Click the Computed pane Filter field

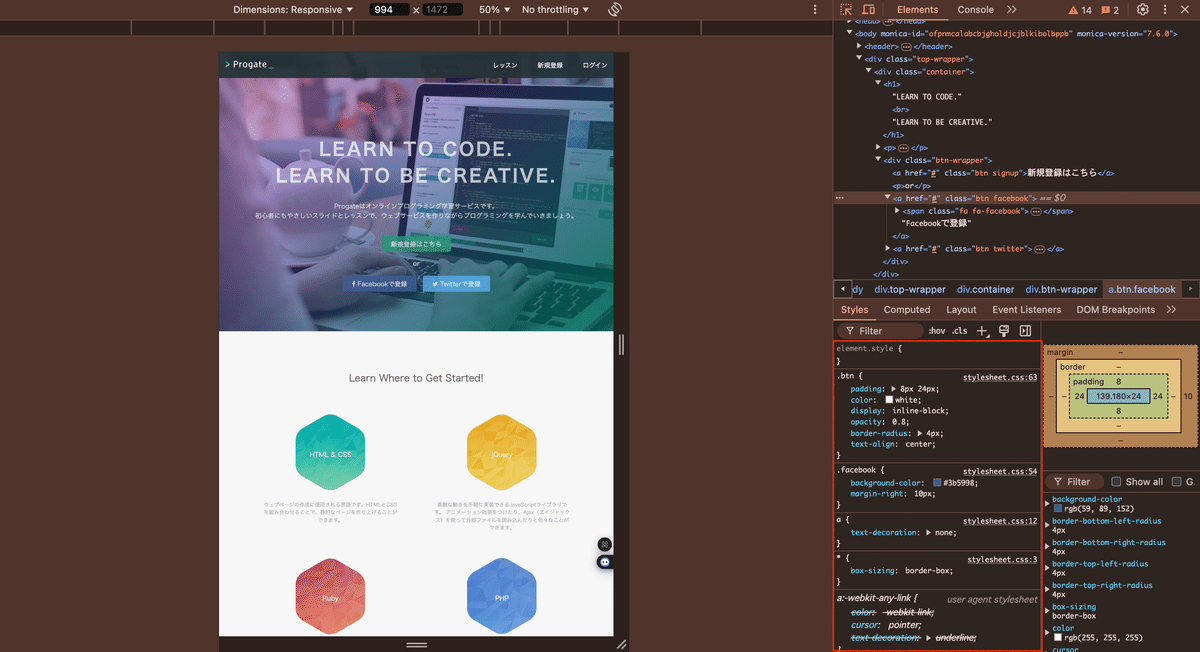pyautogui.click(x=1076, y=481)
